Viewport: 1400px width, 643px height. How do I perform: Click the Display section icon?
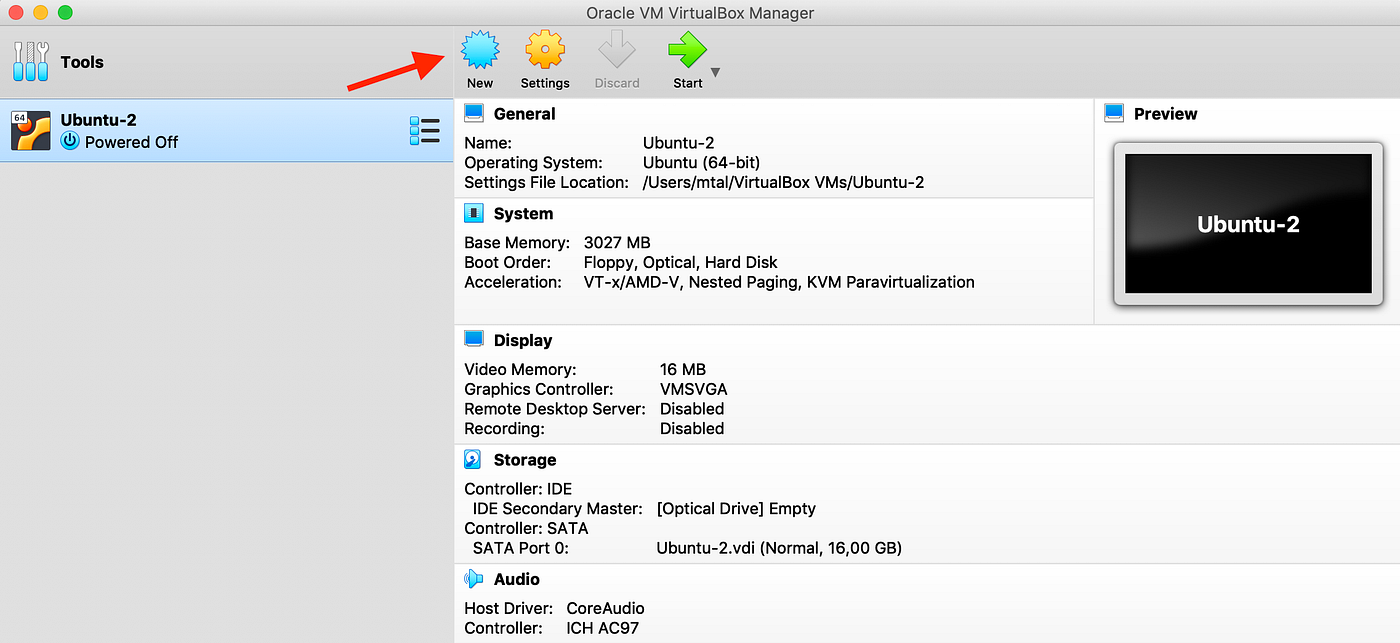click(472, 339)
